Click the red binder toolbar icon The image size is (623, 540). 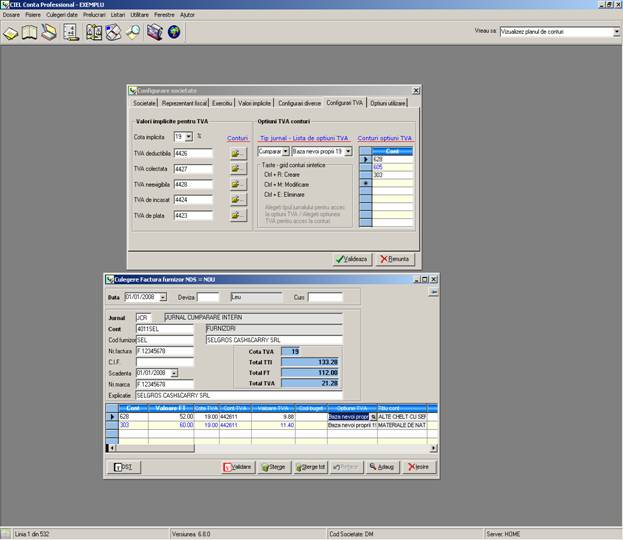[x=155, y=33]
